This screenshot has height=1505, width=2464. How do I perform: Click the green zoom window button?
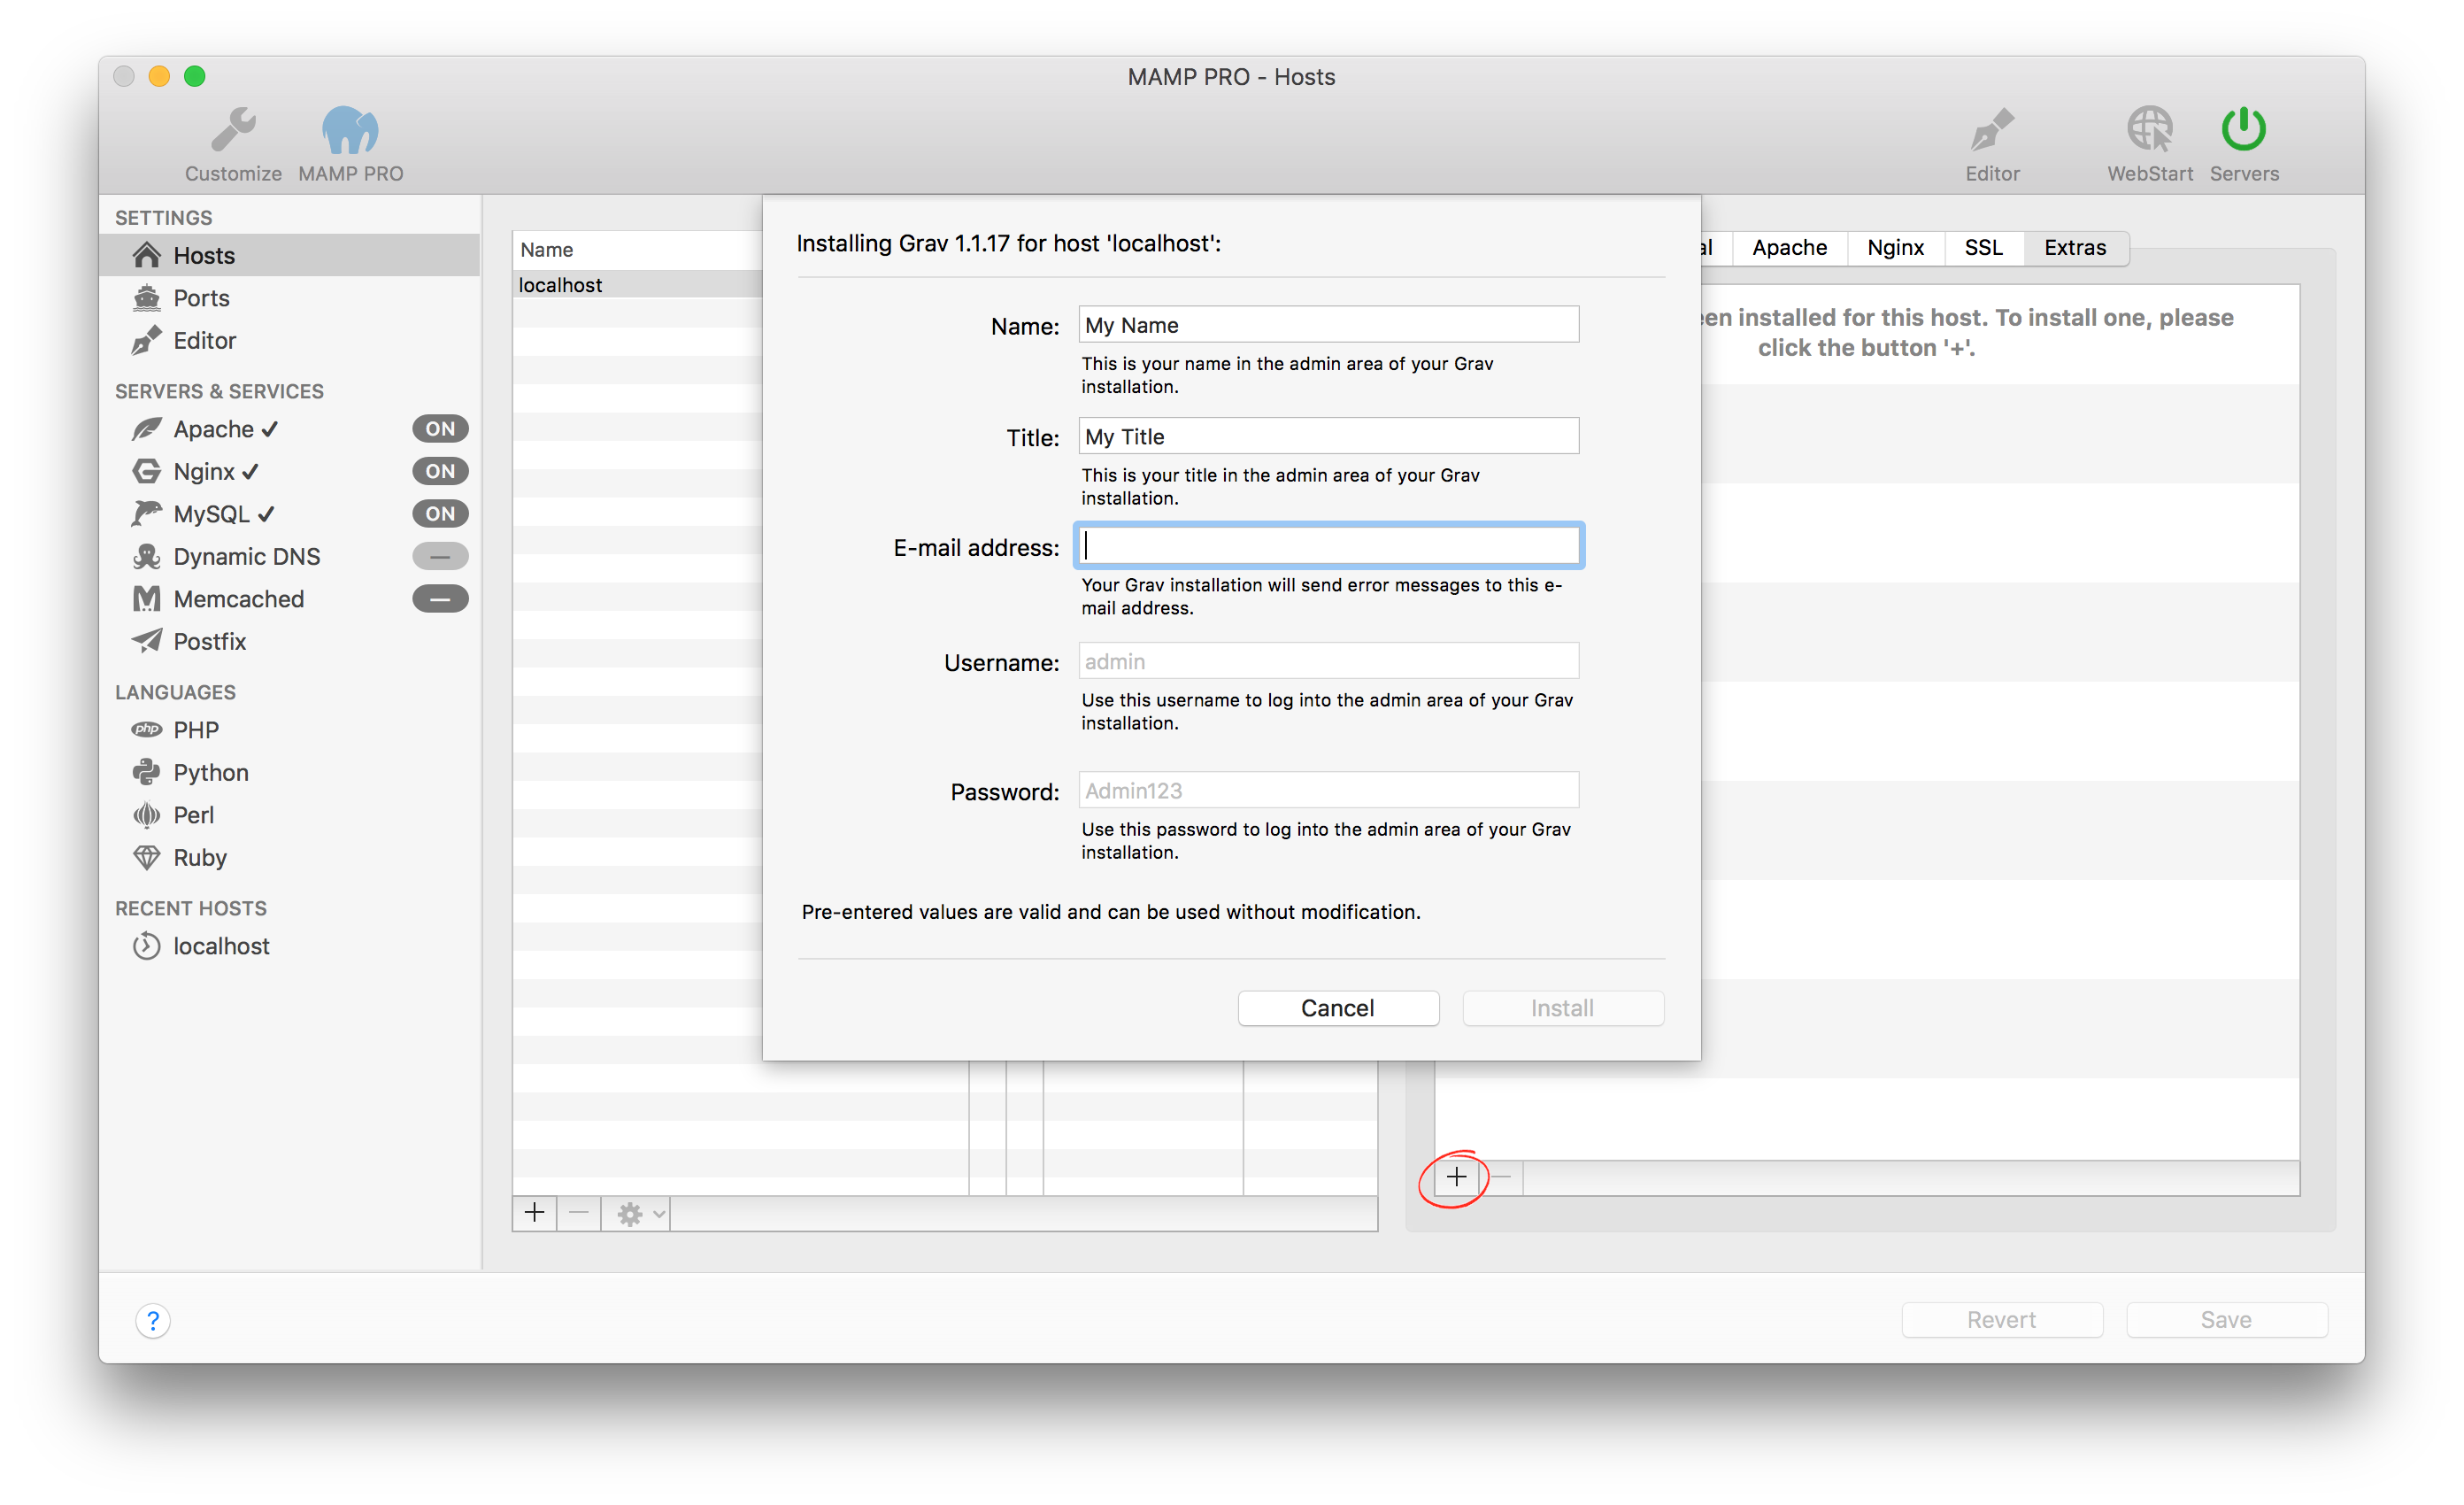coord(195,76)
